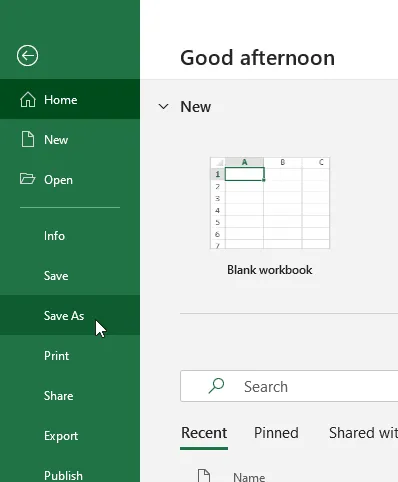Click the New label in sidebar
Viewport: 398px width, 482px height.
pos(56,140)
